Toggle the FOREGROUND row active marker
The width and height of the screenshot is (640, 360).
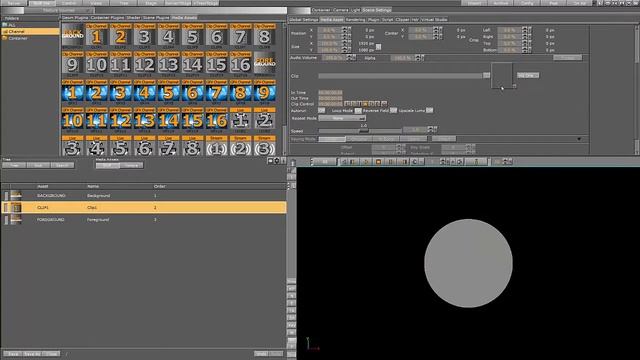[6, 220]
